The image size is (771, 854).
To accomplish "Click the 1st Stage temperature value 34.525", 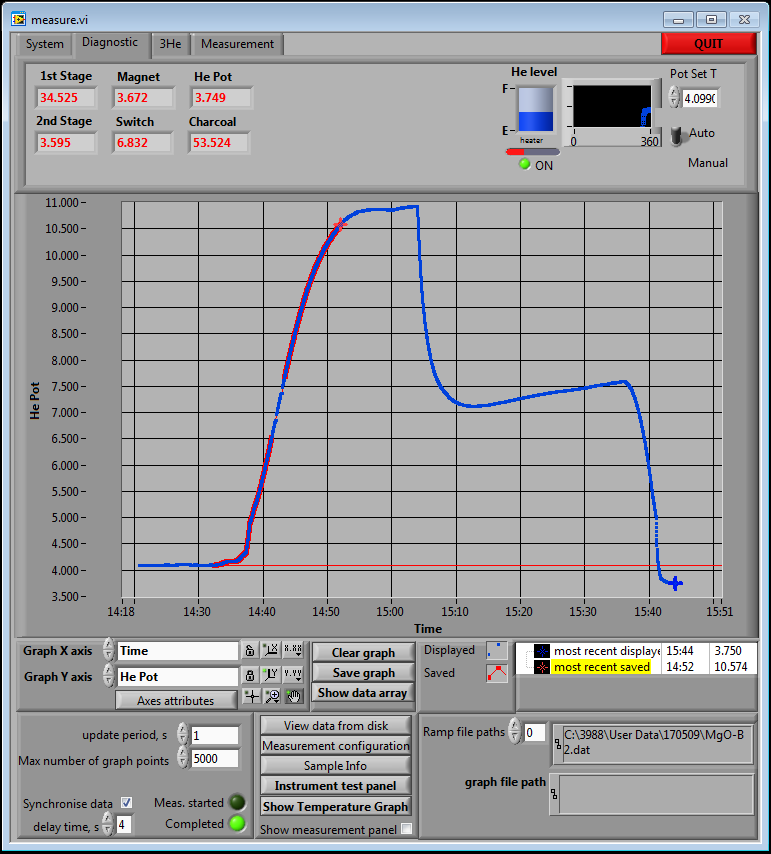I will coord(65,97).
